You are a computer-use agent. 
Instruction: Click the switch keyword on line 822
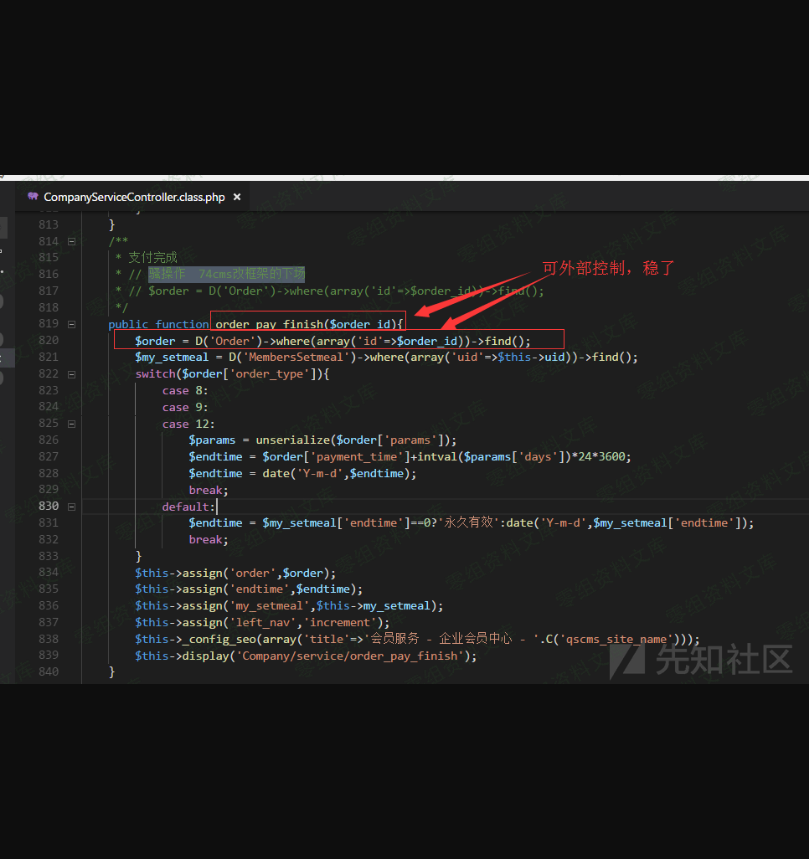point(156,374)
